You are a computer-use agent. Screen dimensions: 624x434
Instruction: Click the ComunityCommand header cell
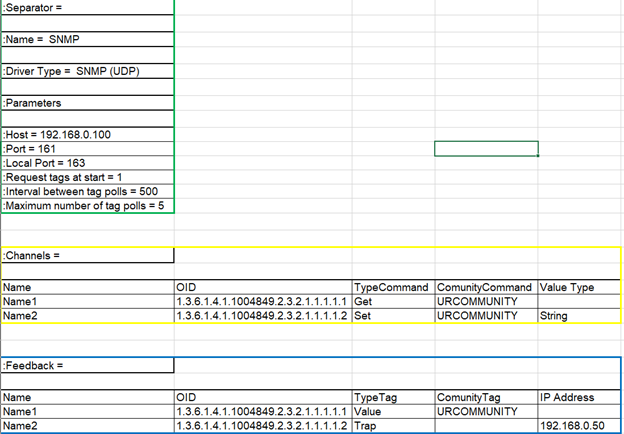click(x=486, y=287)
